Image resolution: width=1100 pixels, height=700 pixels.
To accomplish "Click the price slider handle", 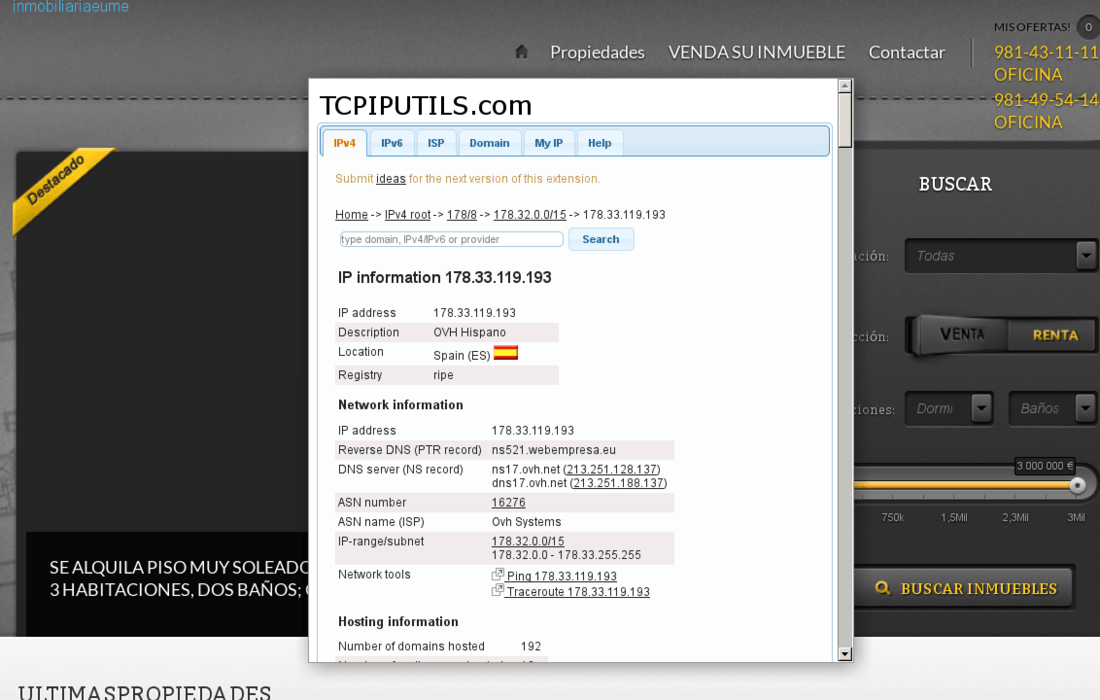I will click(1077, 485).
